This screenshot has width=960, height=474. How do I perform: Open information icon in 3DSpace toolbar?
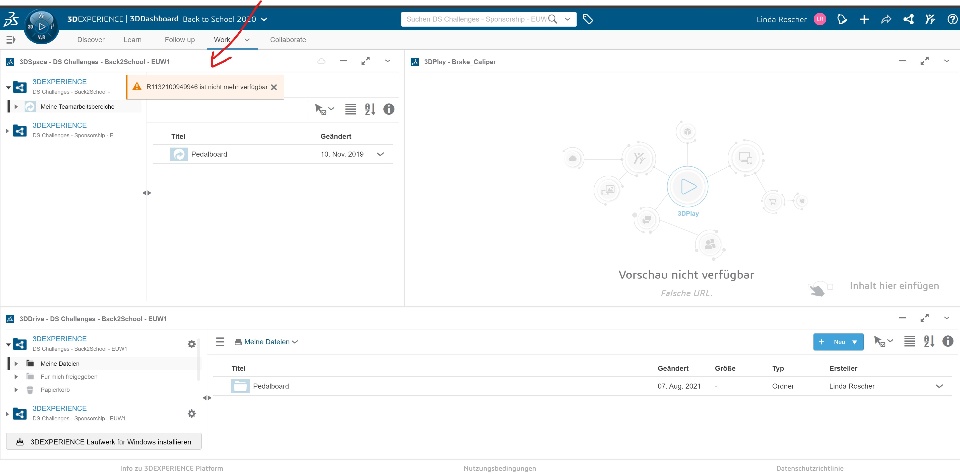388,109
